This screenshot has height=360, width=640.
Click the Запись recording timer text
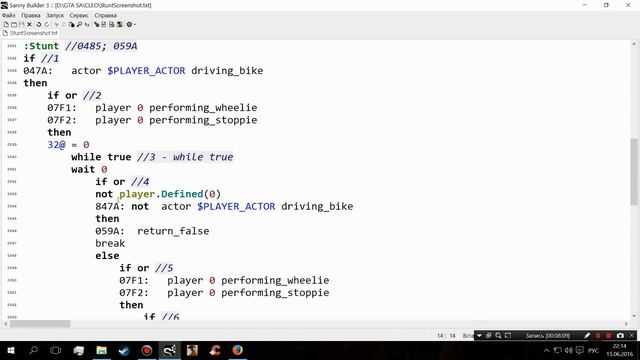click(548, 336)
